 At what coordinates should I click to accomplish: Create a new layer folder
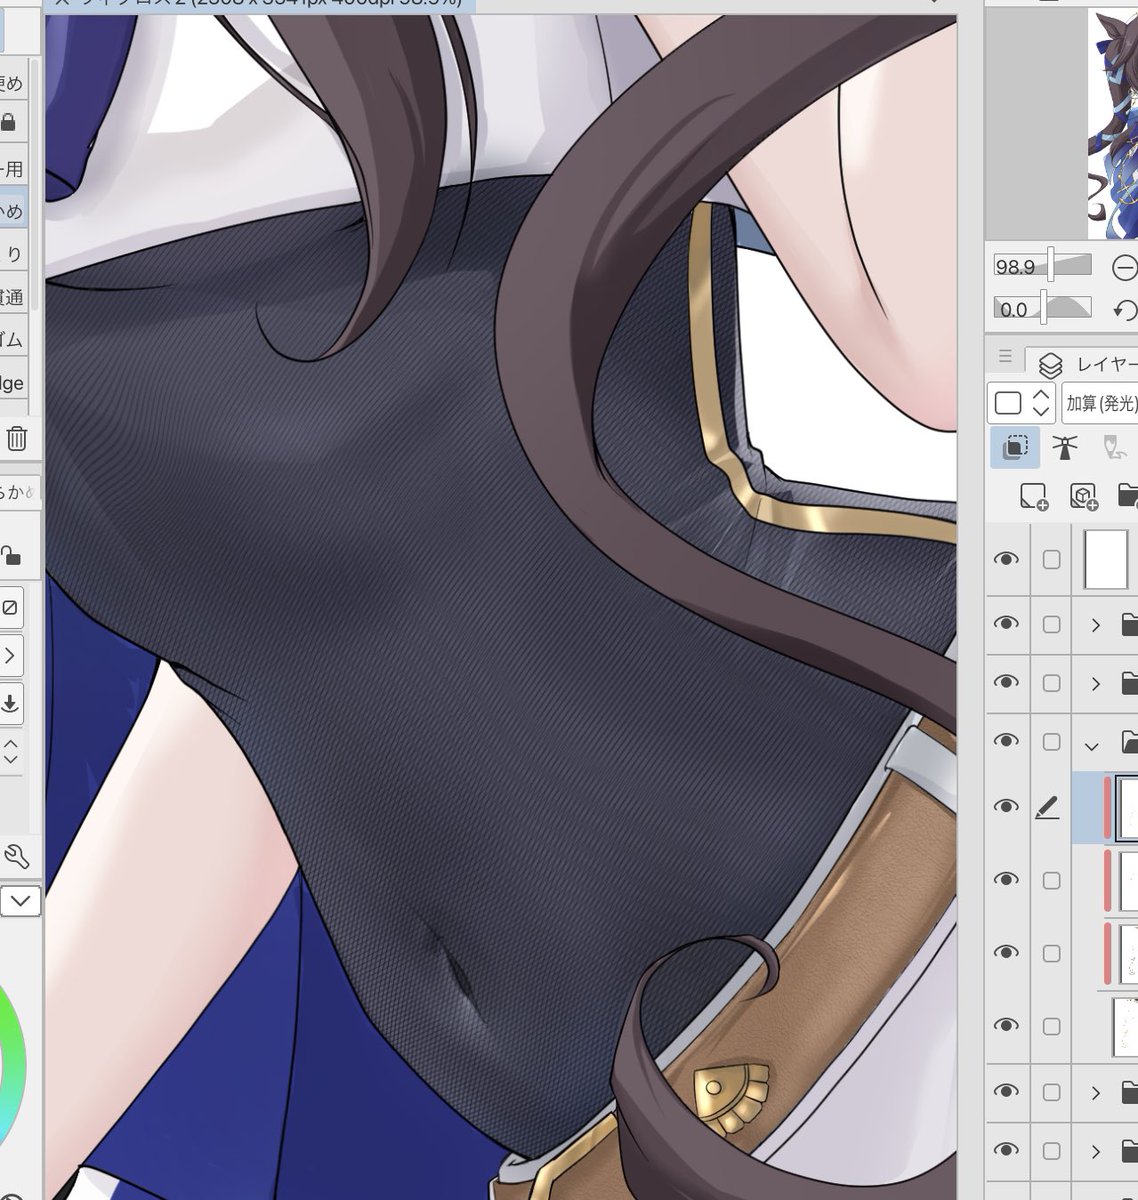(x=1128, y=495)
